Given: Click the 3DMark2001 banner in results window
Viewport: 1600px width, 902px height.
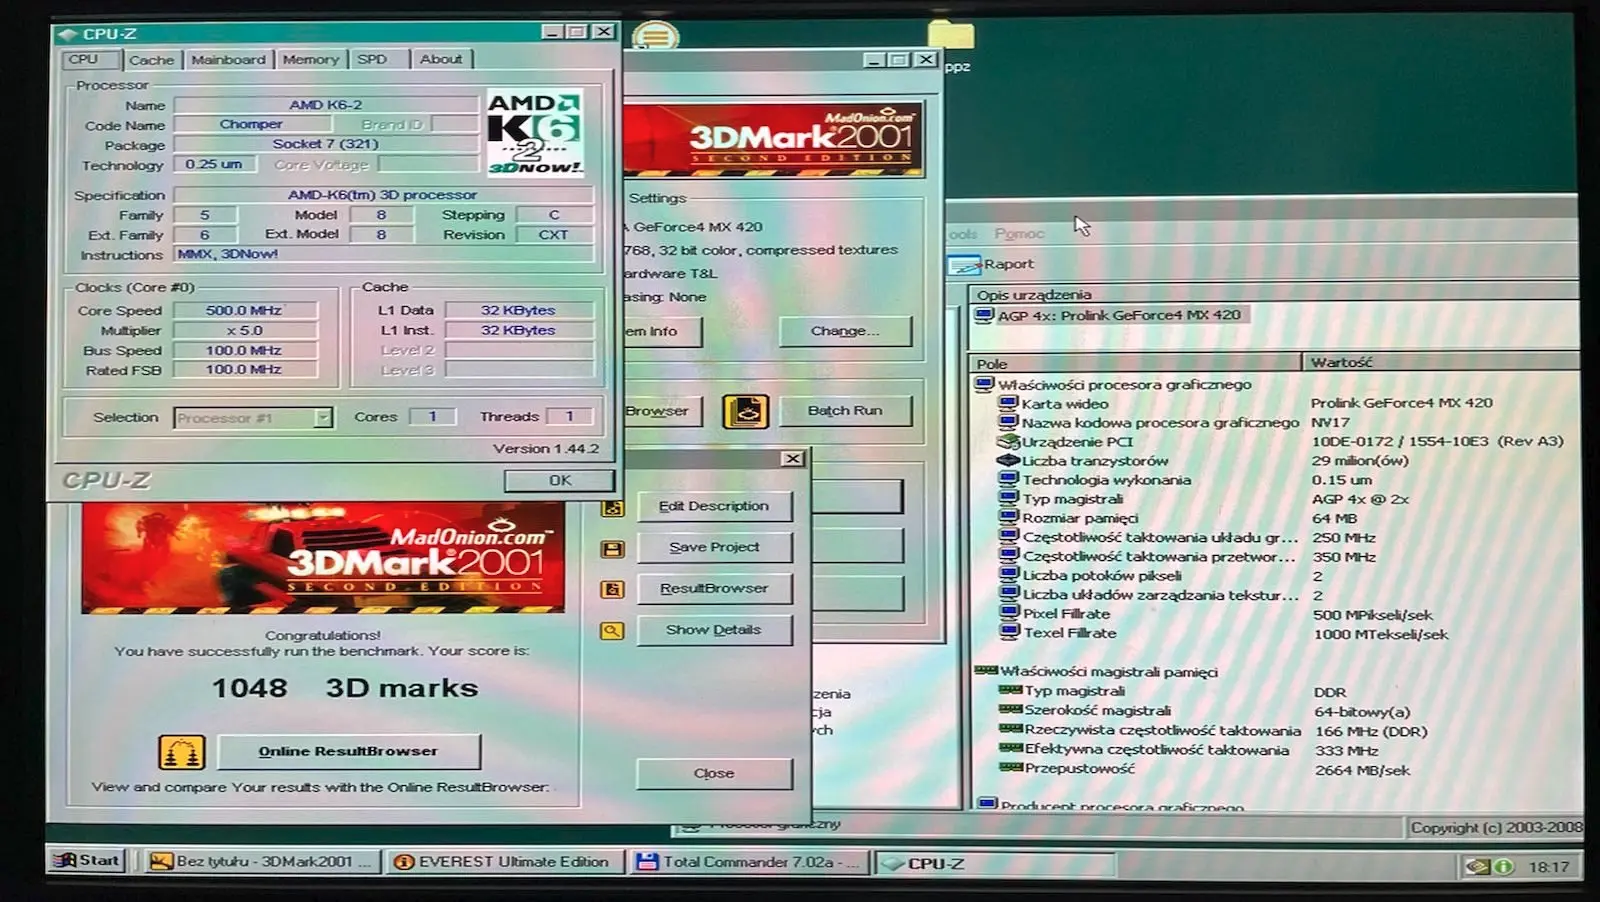Looking at the screenshot, I should [x=323, y=557].
